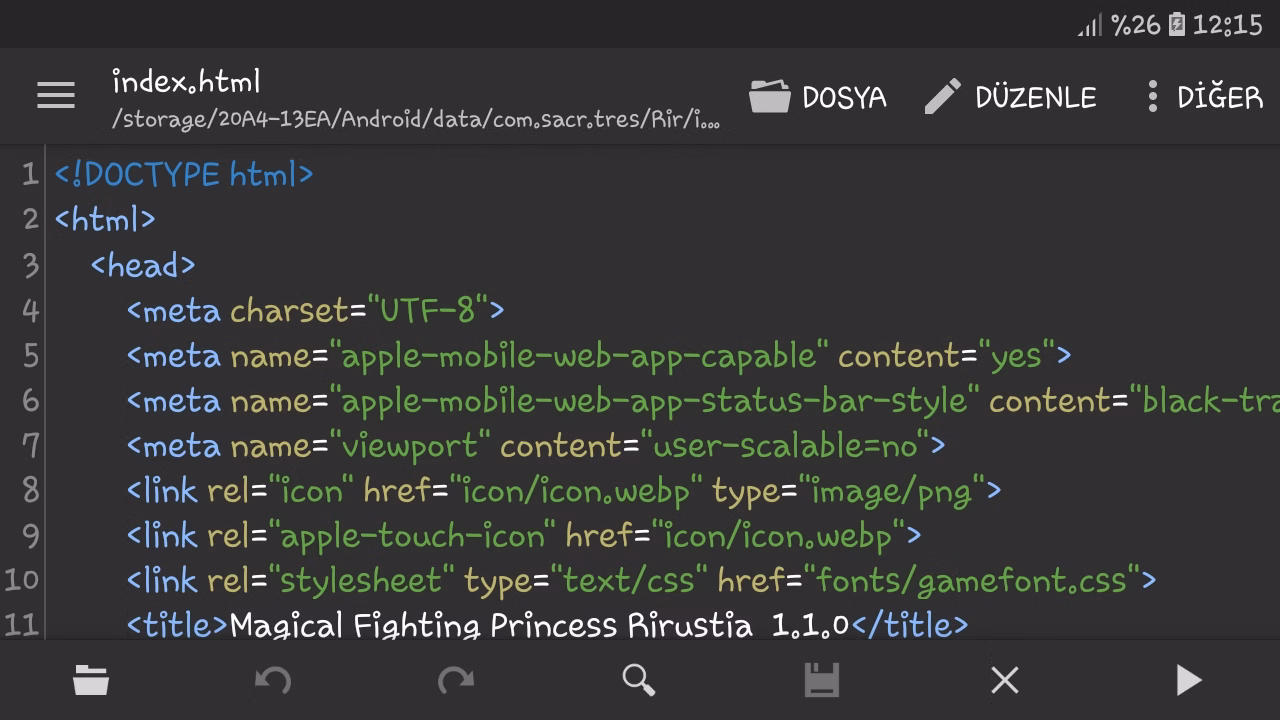This screenshot has width=1280, height=720.
Task: Tap the DÜZENLE pencil edit icon
Action: pyautogui.click(x=941, y=96)
